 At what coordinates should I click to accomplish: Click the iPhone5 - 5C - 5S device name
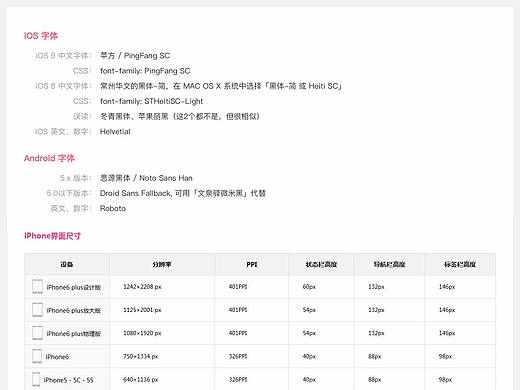pyautogui.click(x=68, y=380)
